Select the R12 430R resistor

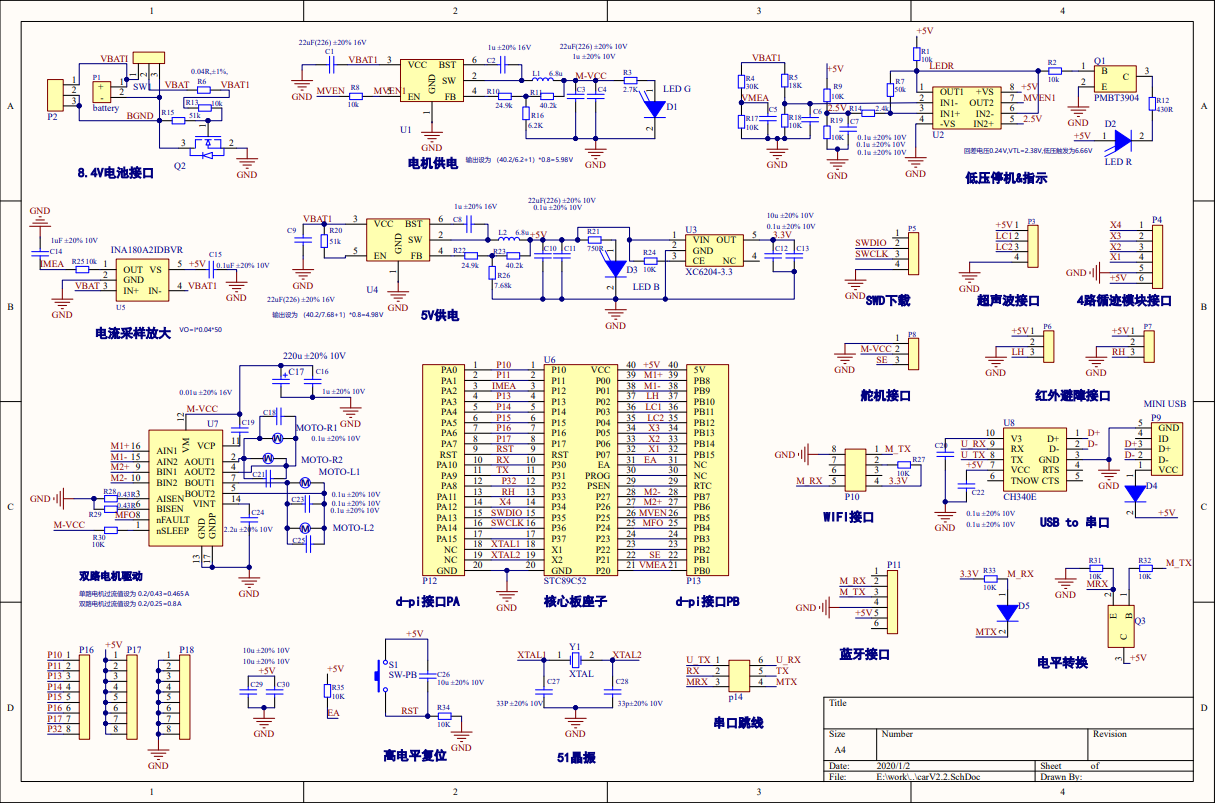1153,105
